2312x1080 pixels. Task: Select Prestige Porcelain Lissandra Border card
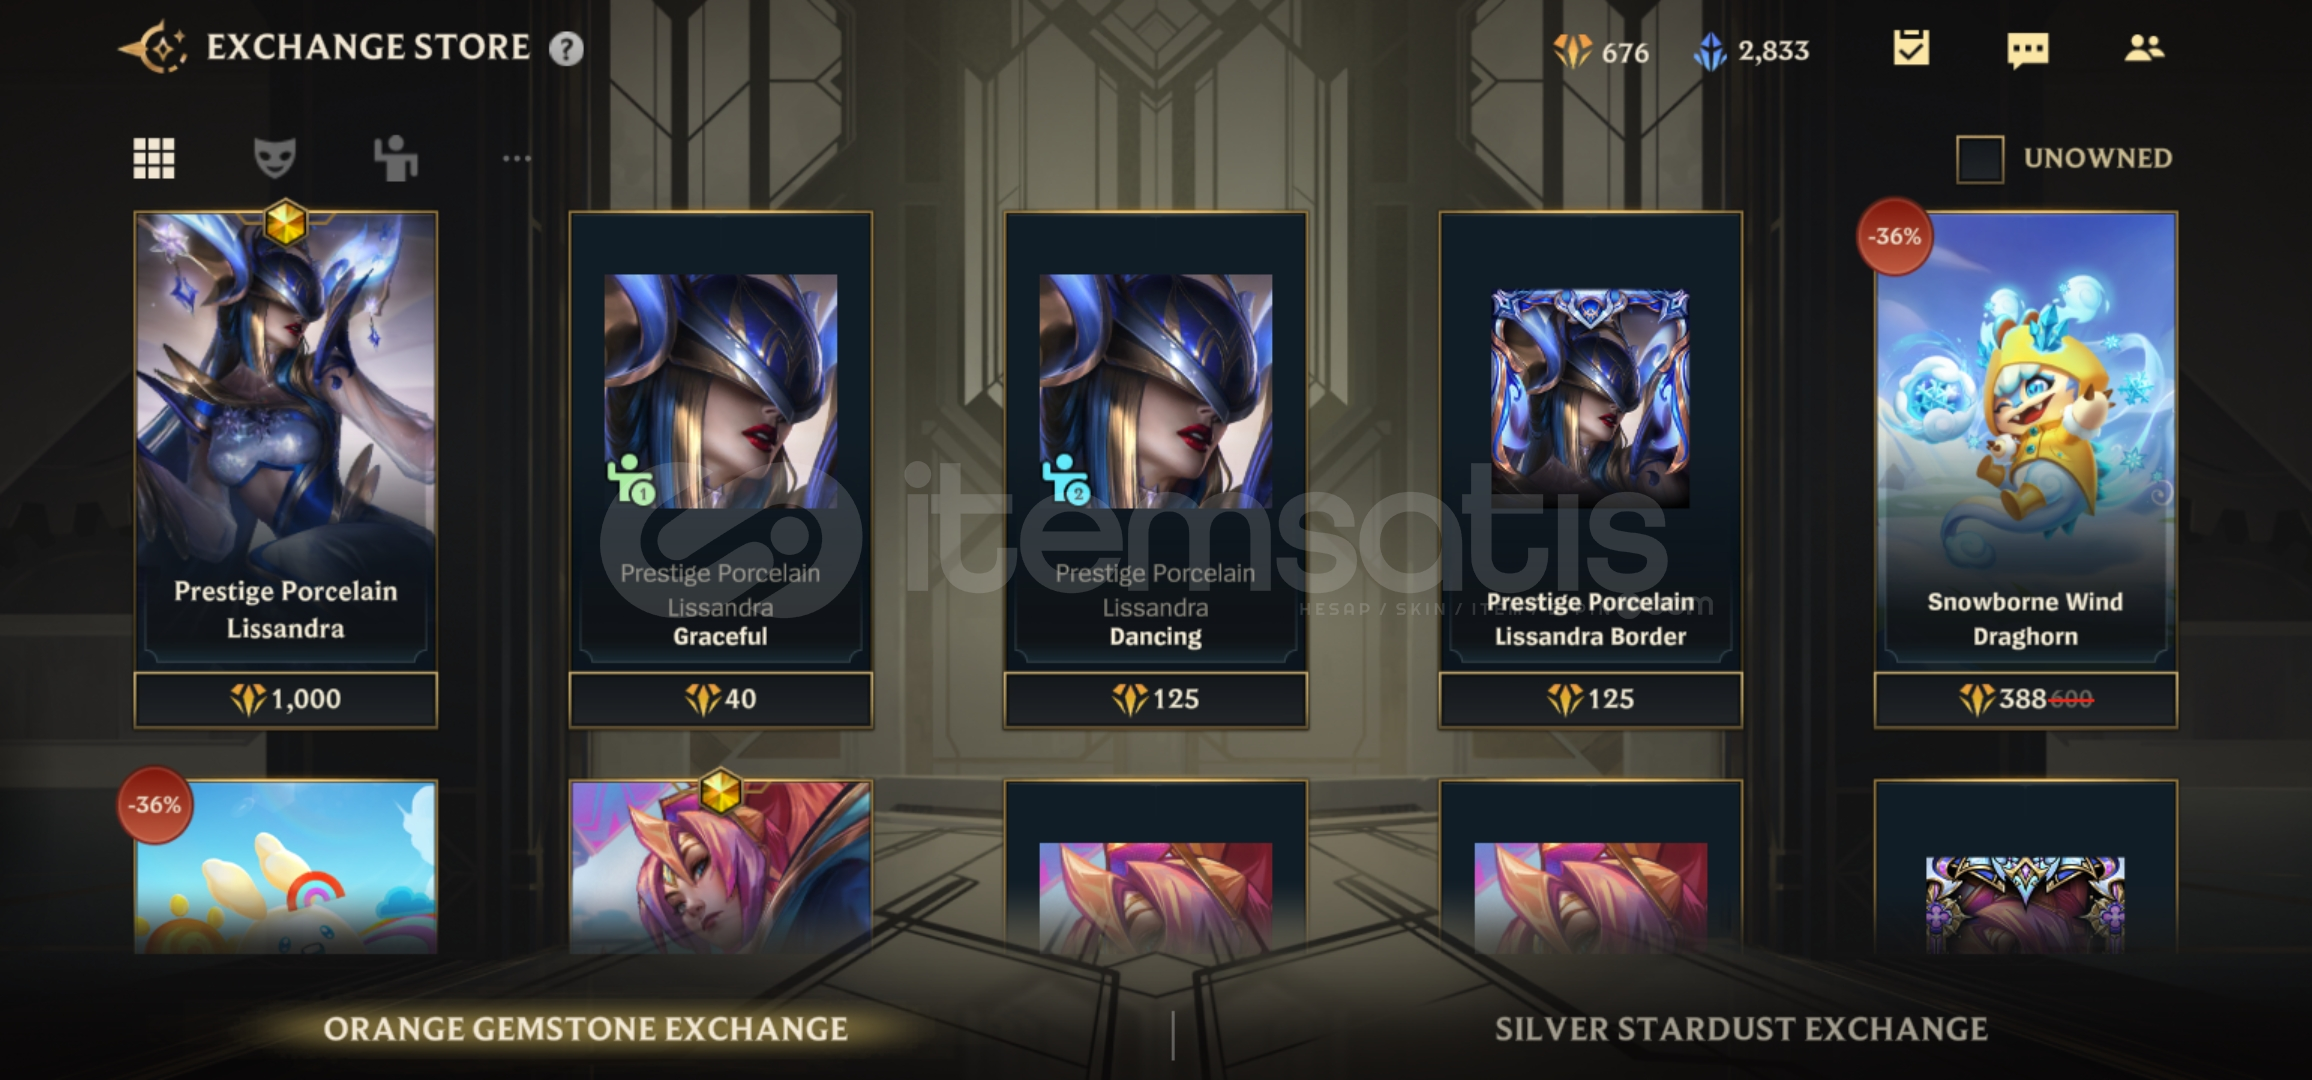1591,441
